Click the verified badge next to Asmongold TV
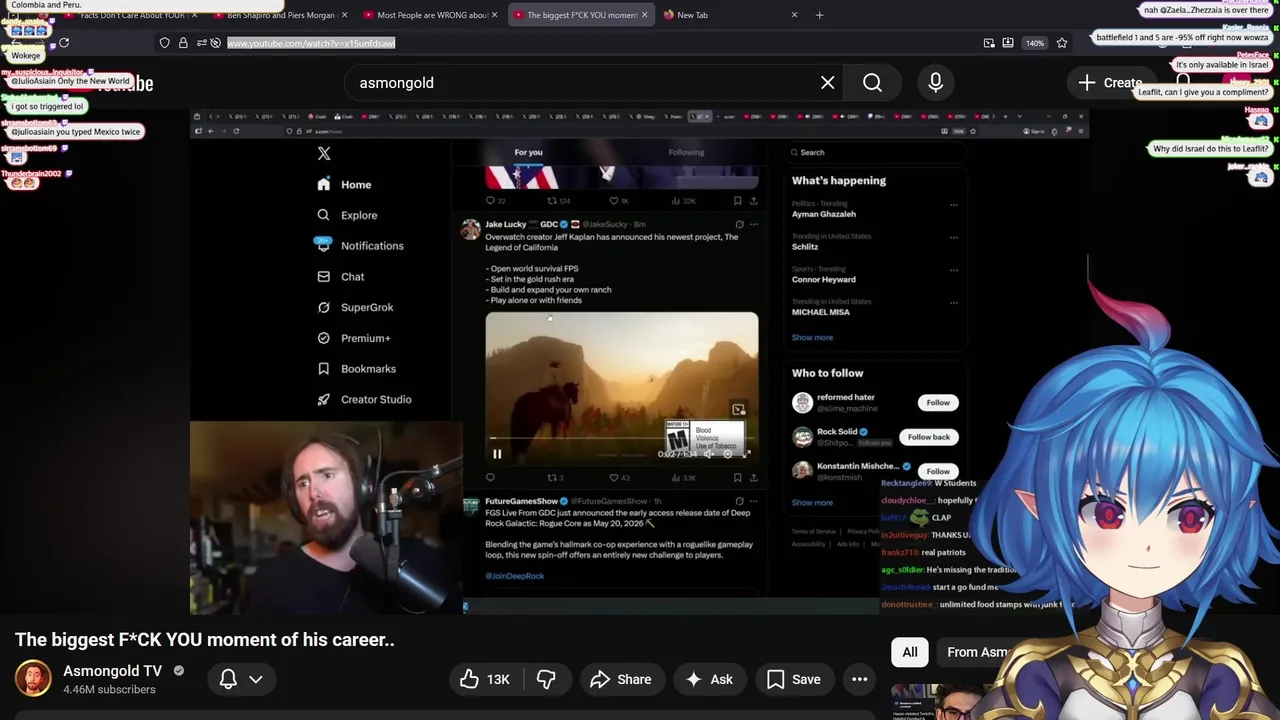Image resolution: width=1280 pixels, height=720 pixels. pyautogui.click(x=179, y=671)
